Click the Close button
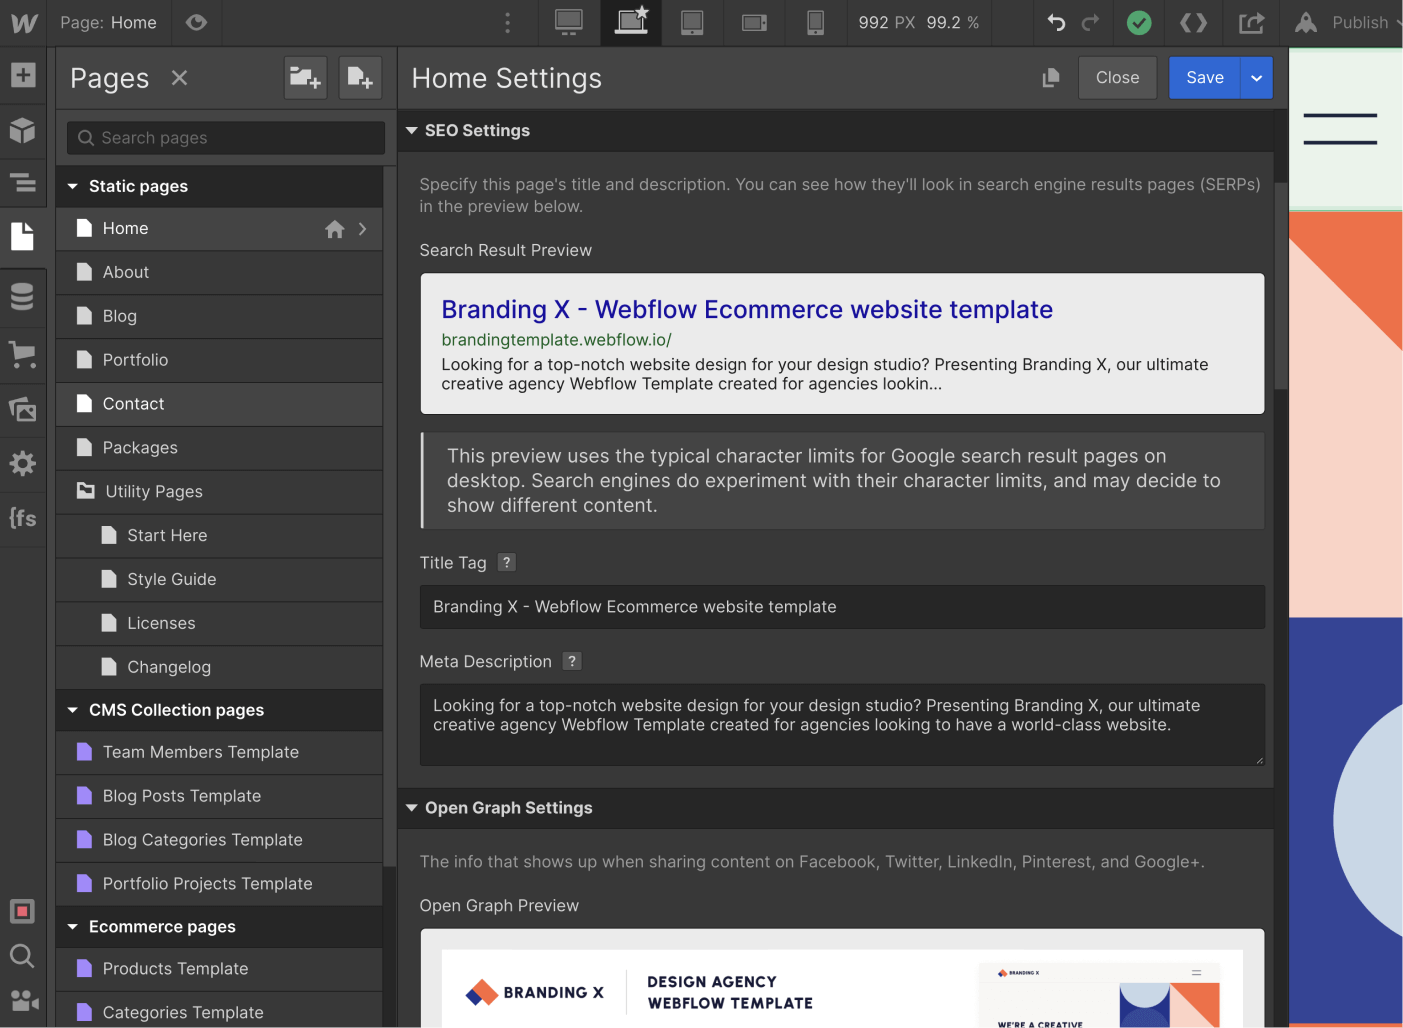1403x1028 pixels. [x=1117, y=77]
